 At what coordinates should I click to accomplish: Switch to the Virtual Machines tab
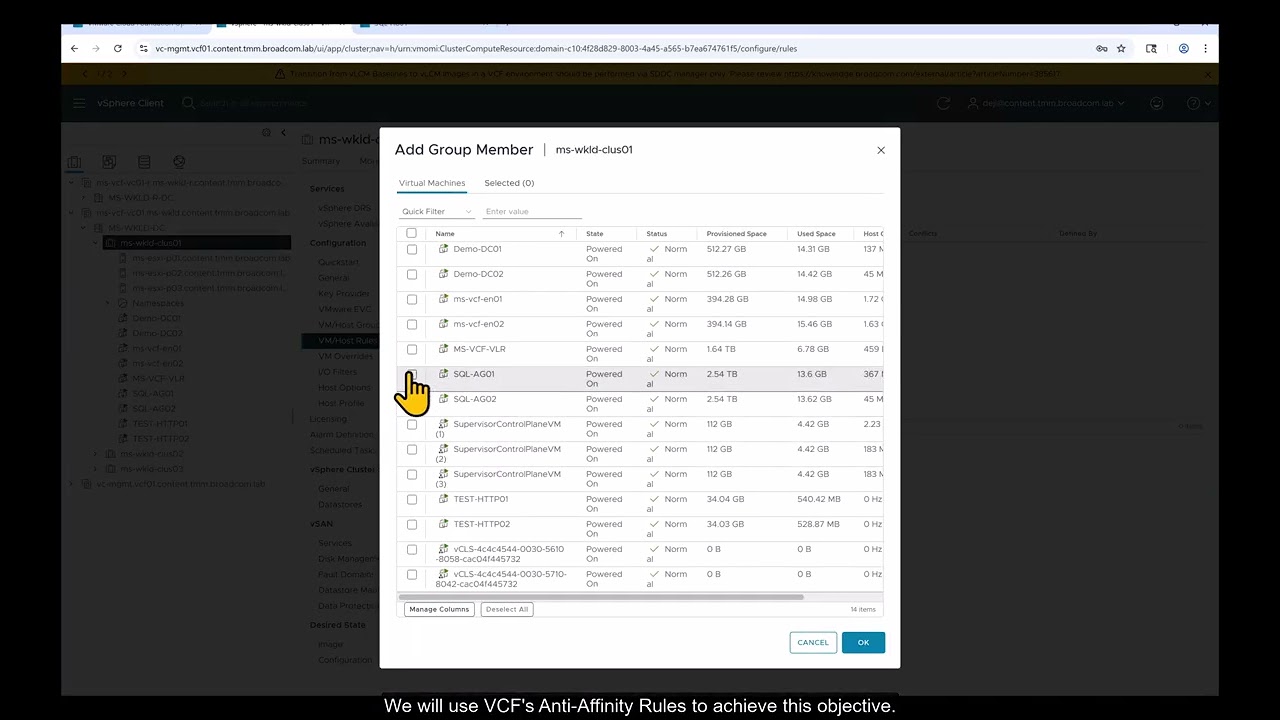(432, 183)
